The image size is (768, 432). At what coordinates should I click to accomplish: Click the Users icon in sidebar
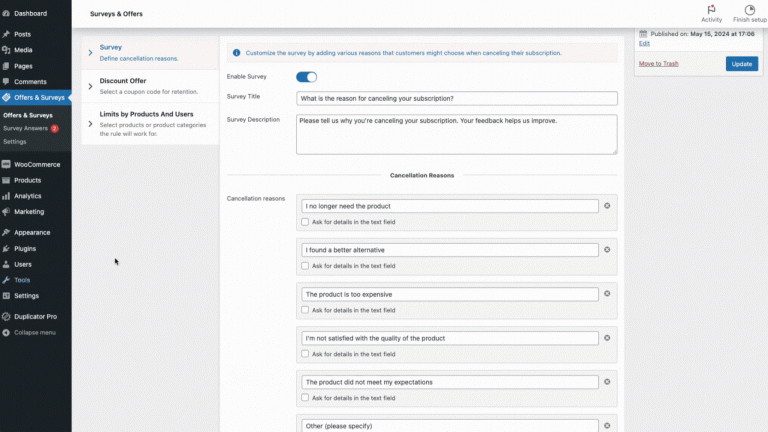6,264
